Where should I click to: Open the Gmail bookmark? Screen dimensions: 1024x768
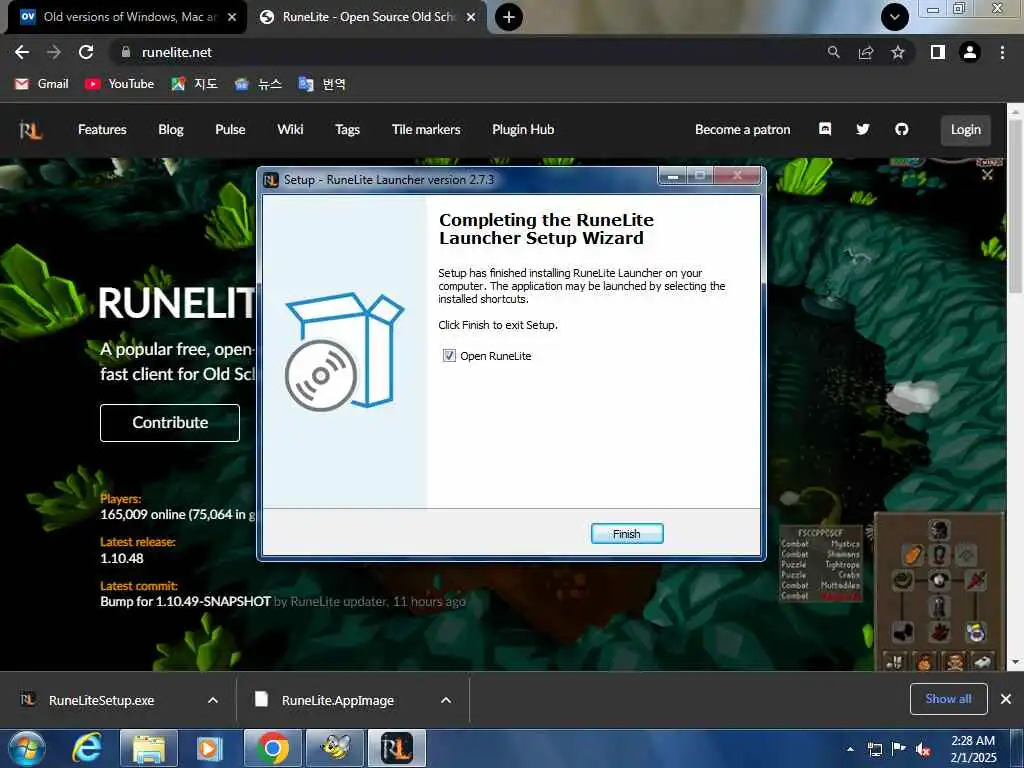point(42,84)
